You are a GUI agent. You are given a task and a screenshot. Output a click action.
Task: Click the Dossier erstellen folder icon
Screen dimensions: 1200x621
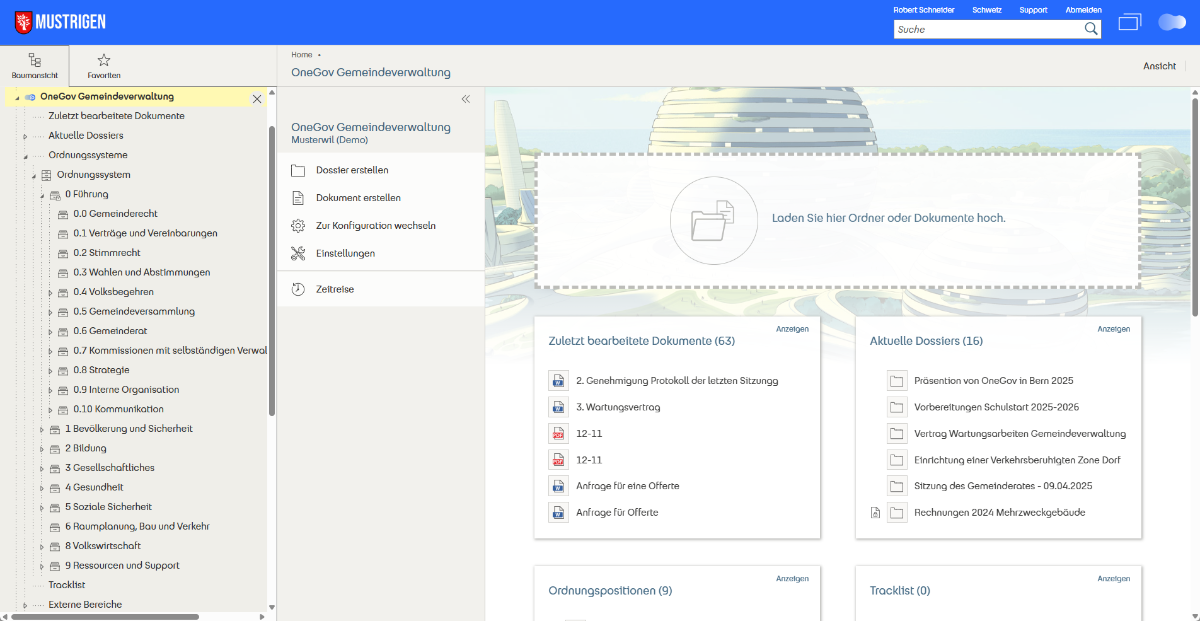pos(298,170)
